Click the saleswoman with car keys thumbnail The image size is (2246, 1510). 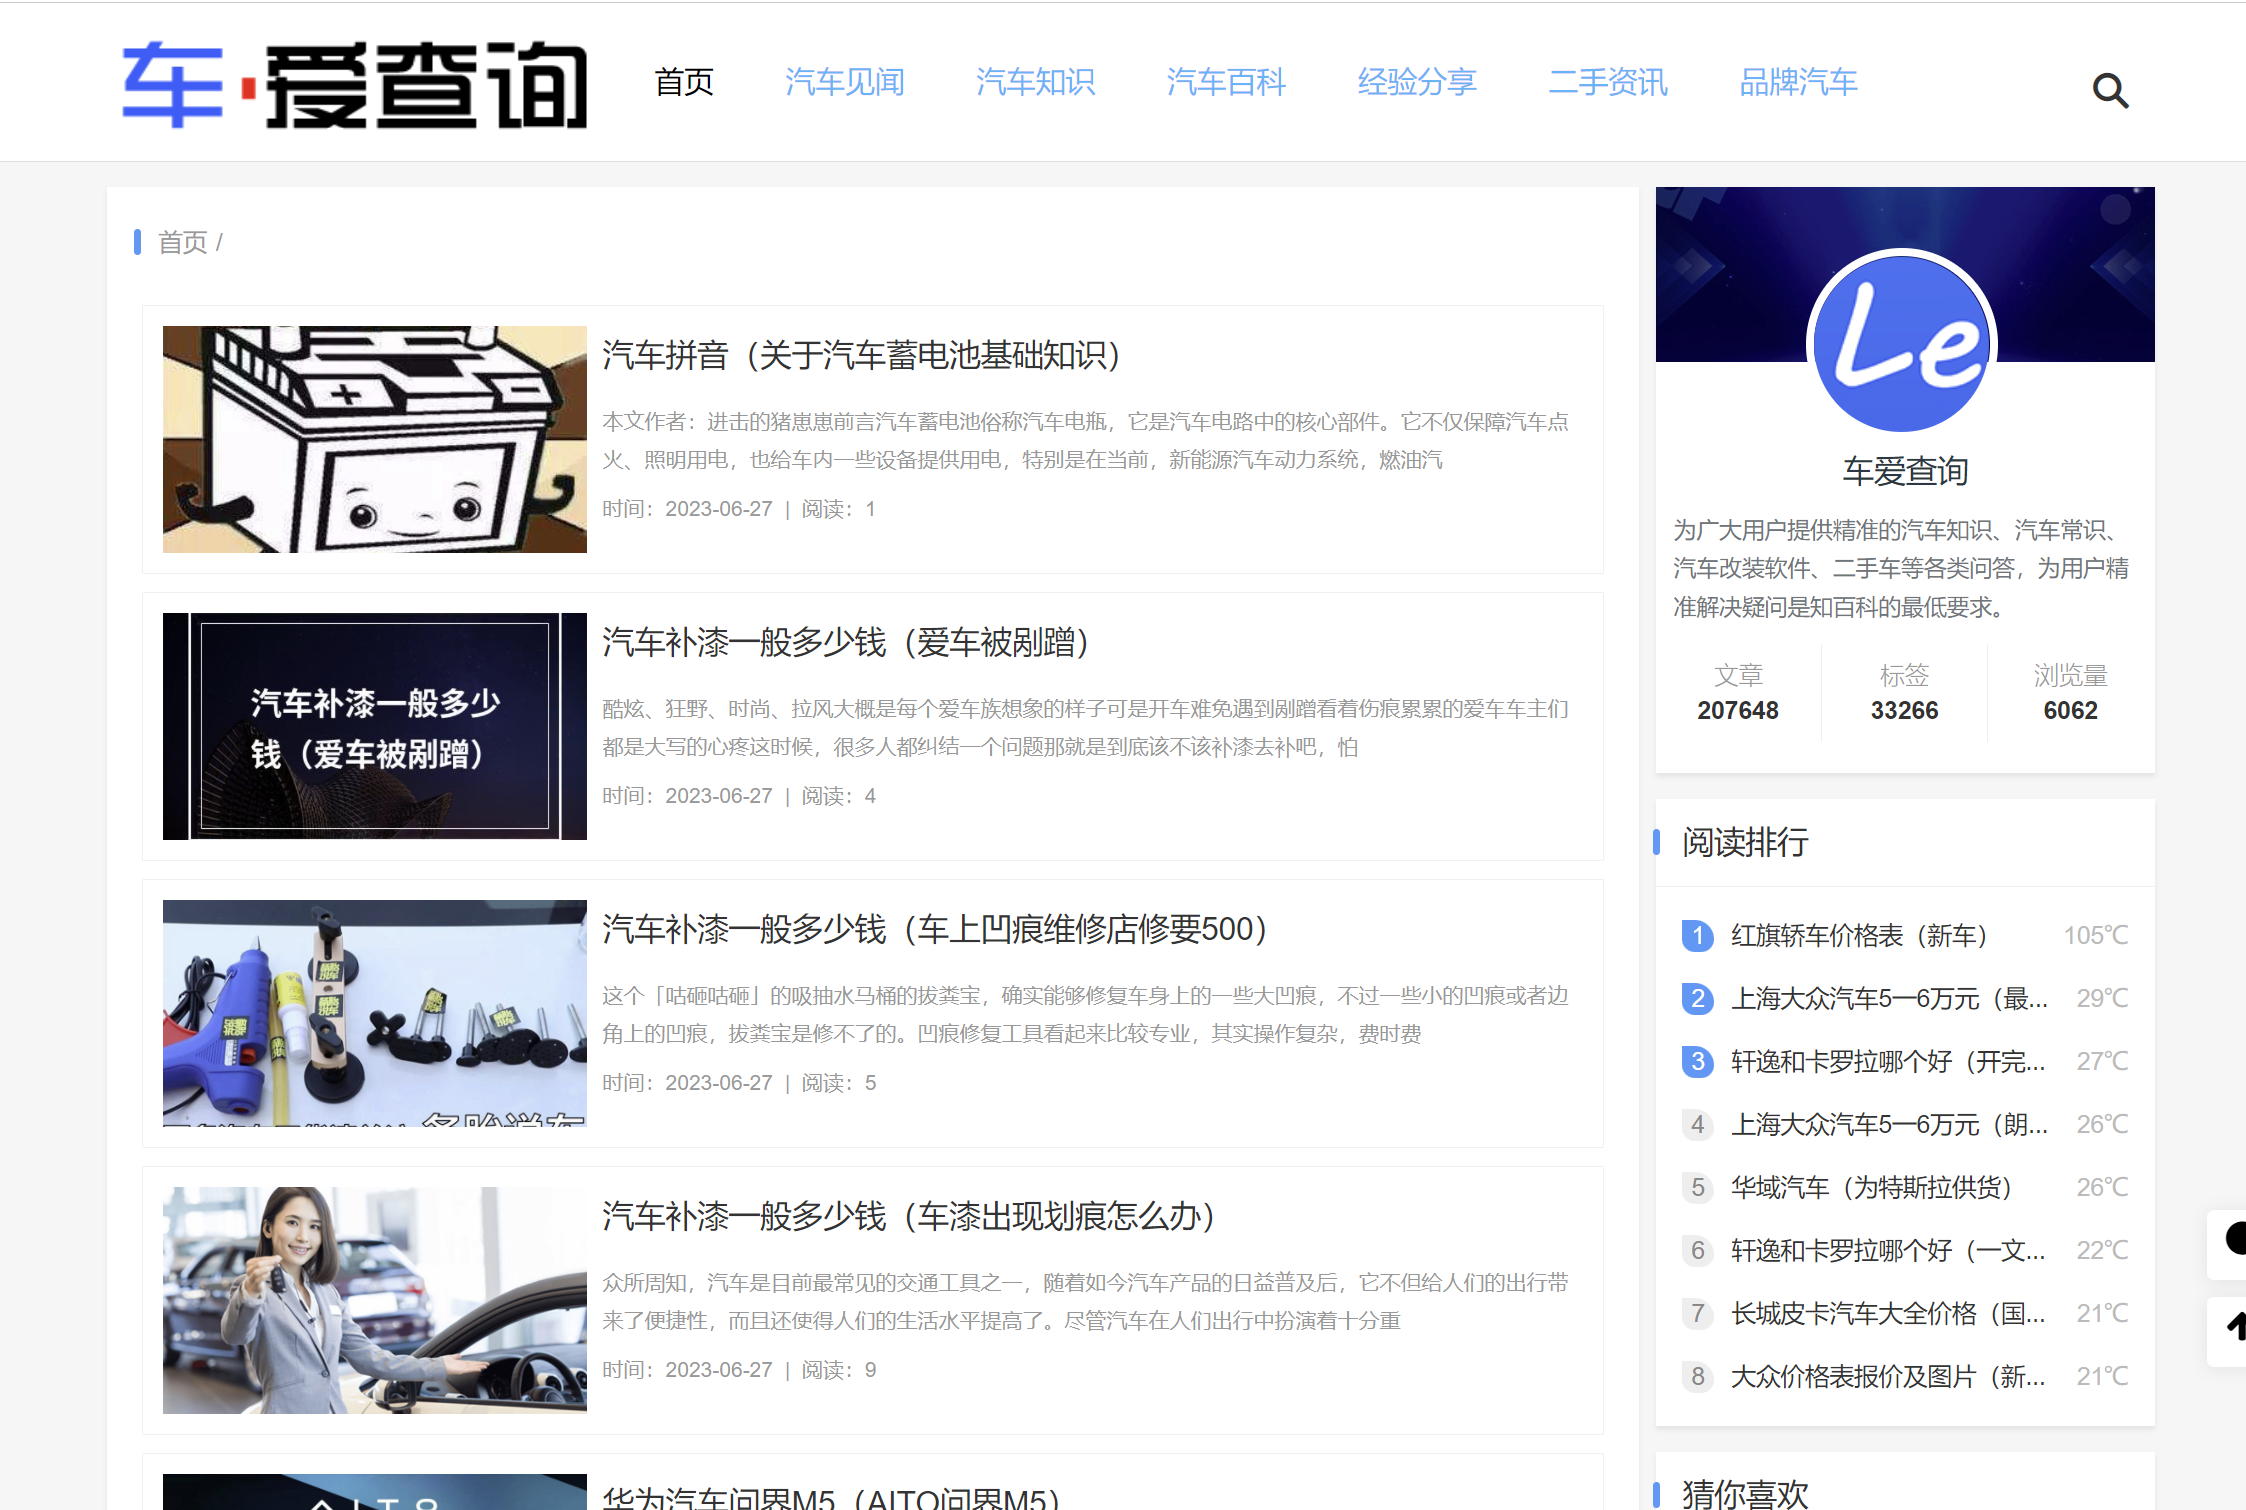tap(375, 1300)
